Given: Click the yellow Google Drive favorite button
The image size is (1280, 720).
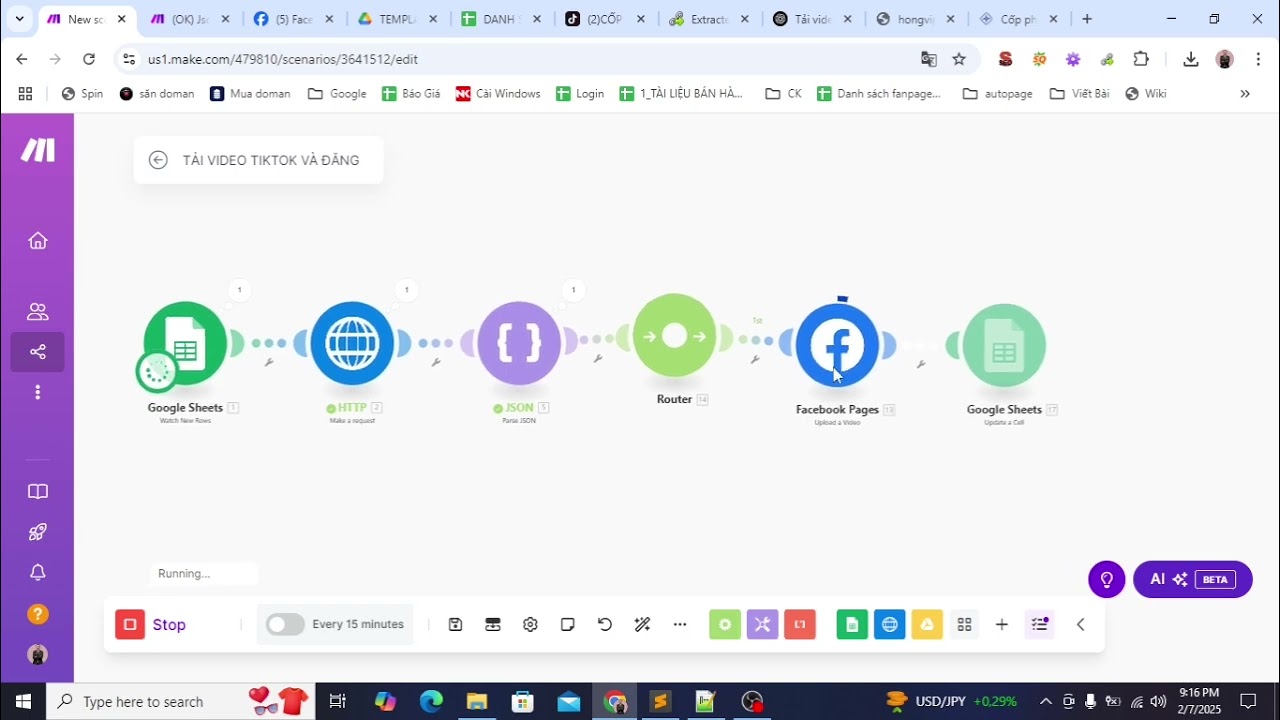Looking at the screenshot, I should pos(927,624).
